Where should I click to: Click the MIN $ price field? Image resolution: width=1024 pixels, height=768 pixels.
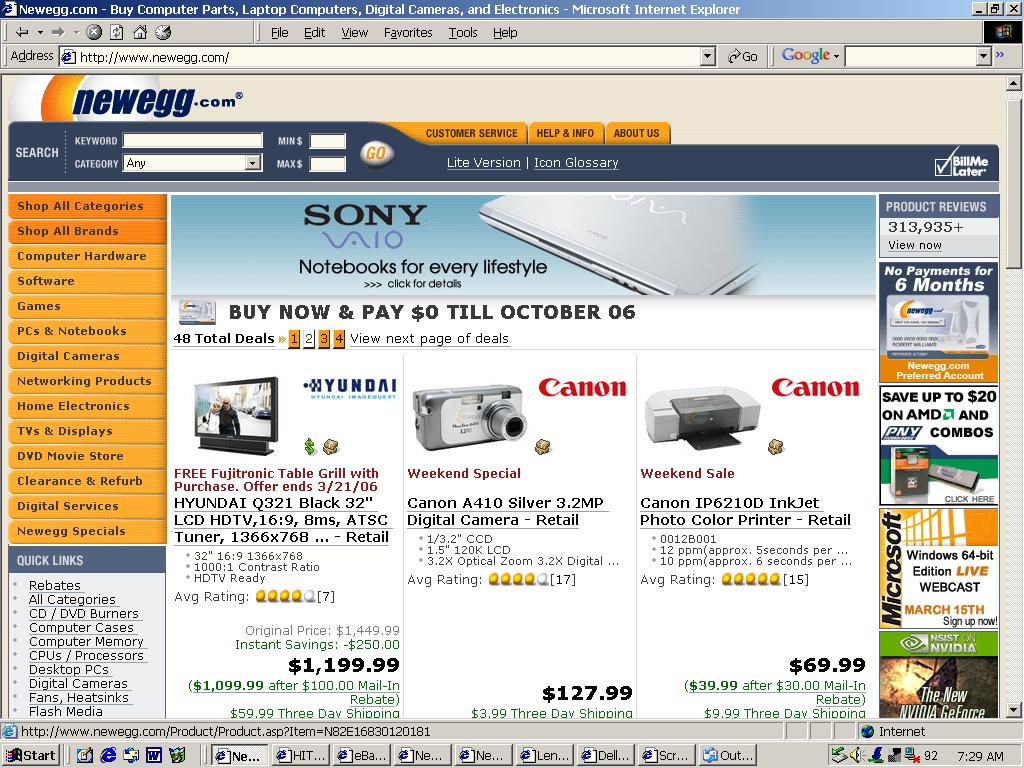[327, 141]
